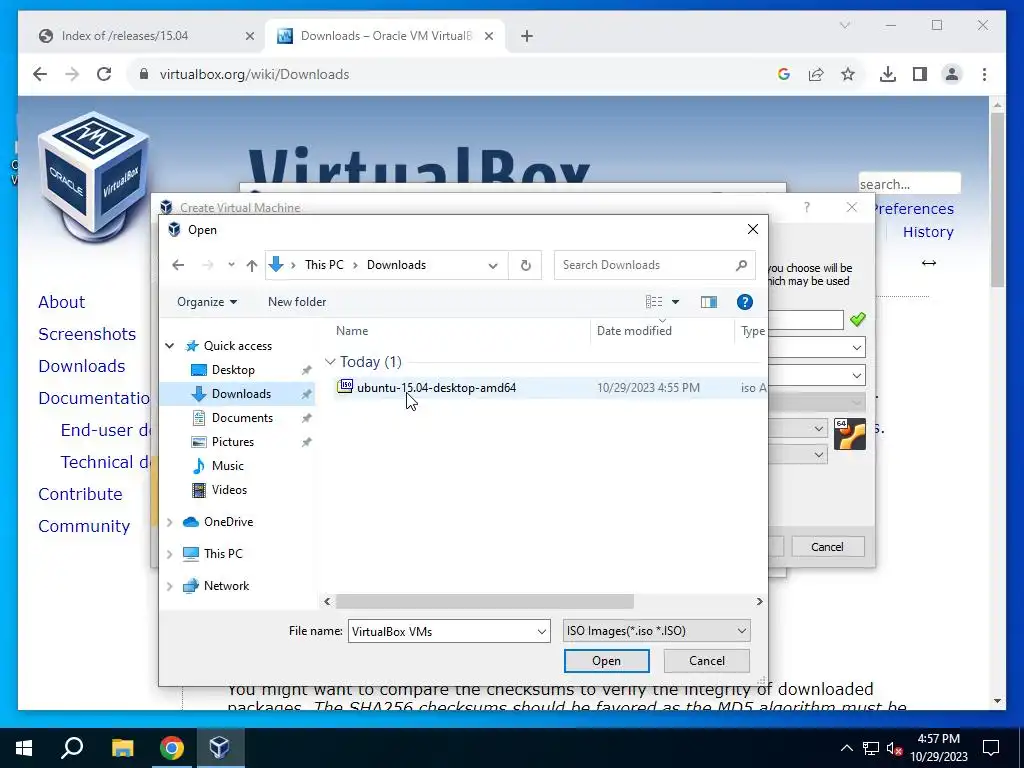Go back in Open dialog navigation
The height and width of the screenshot is (768, 1024).
tap(178, 265)
